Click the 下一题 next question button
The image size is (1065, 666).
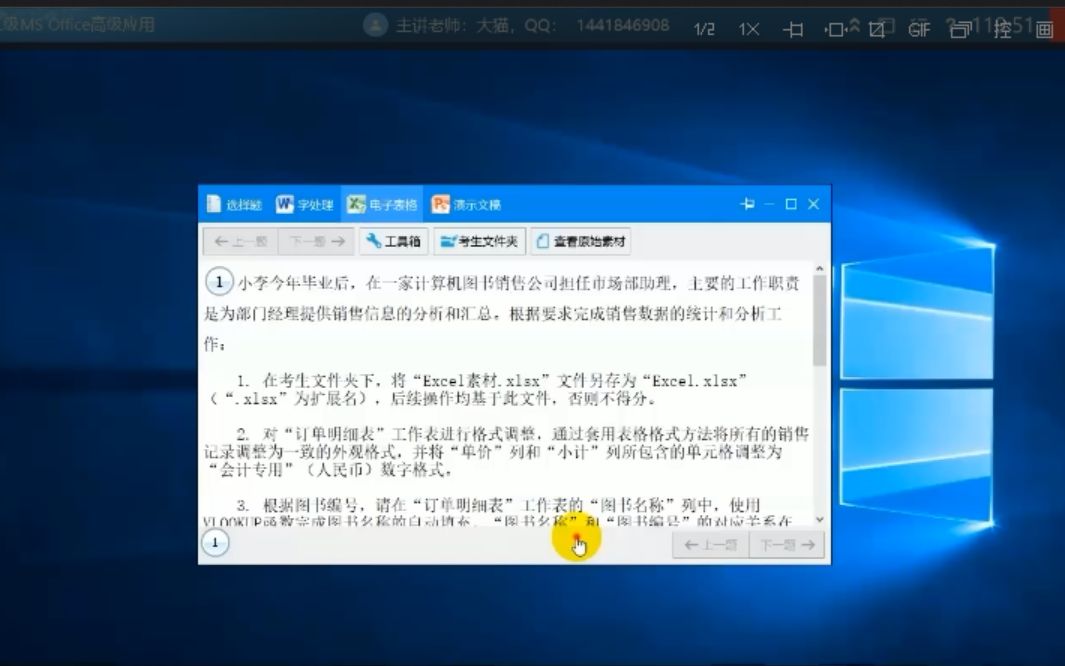[x=786, y=543]
